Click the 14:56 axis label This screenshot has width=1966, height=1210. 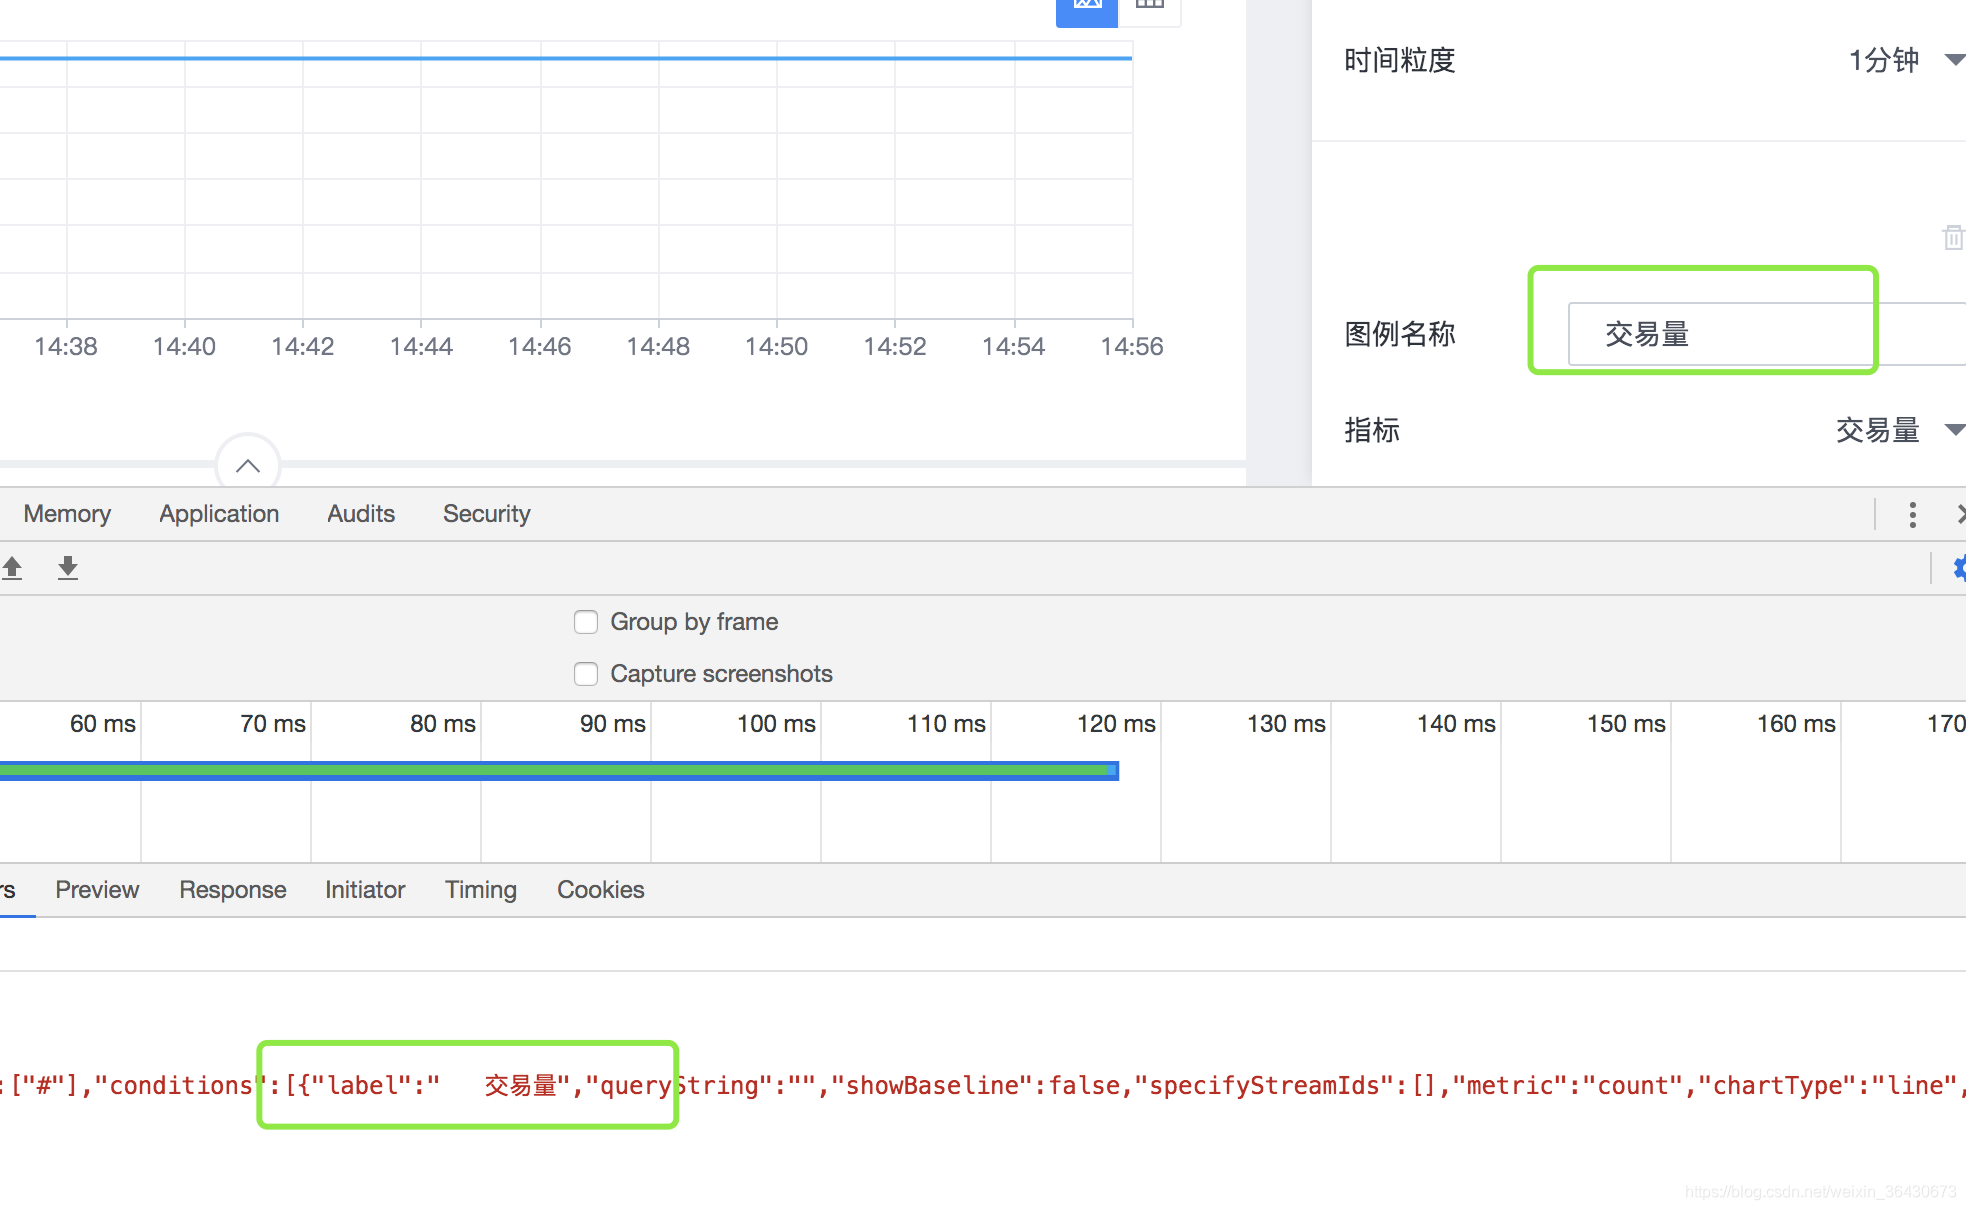pos(1131,347)
